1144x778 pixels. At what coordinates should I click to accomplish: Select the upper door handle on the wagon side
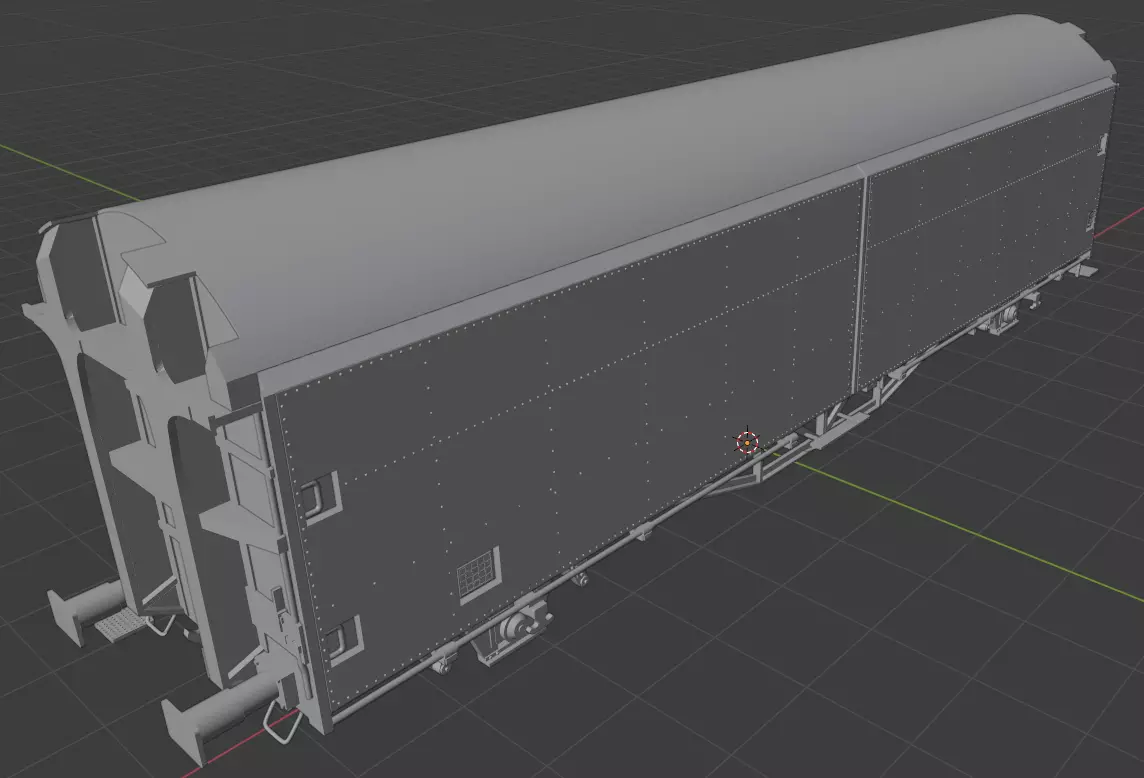[319, 496]
